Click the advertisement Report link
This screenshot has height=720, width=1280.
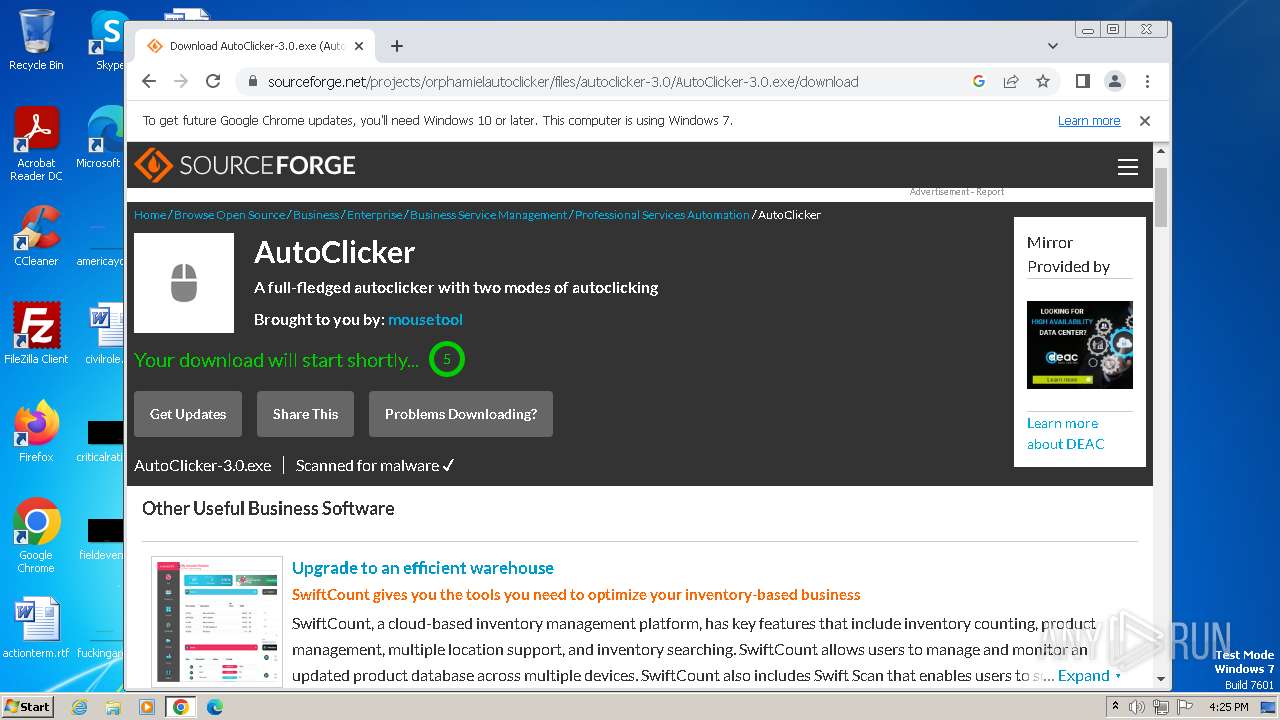coord(990,192)
